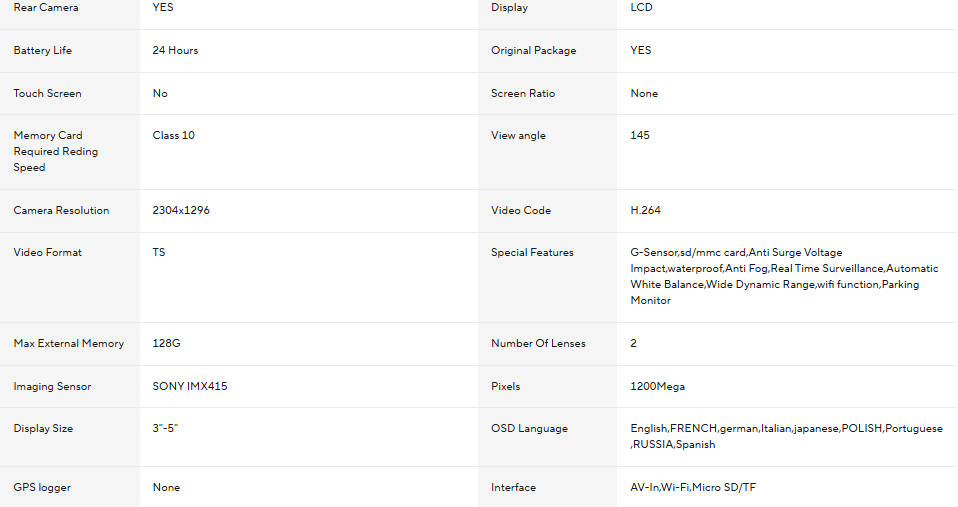The width and height of the screenshot is (958, 507).
Task: Click the SONY IMX415 imaging sensor value
Action: click(190, 387)
